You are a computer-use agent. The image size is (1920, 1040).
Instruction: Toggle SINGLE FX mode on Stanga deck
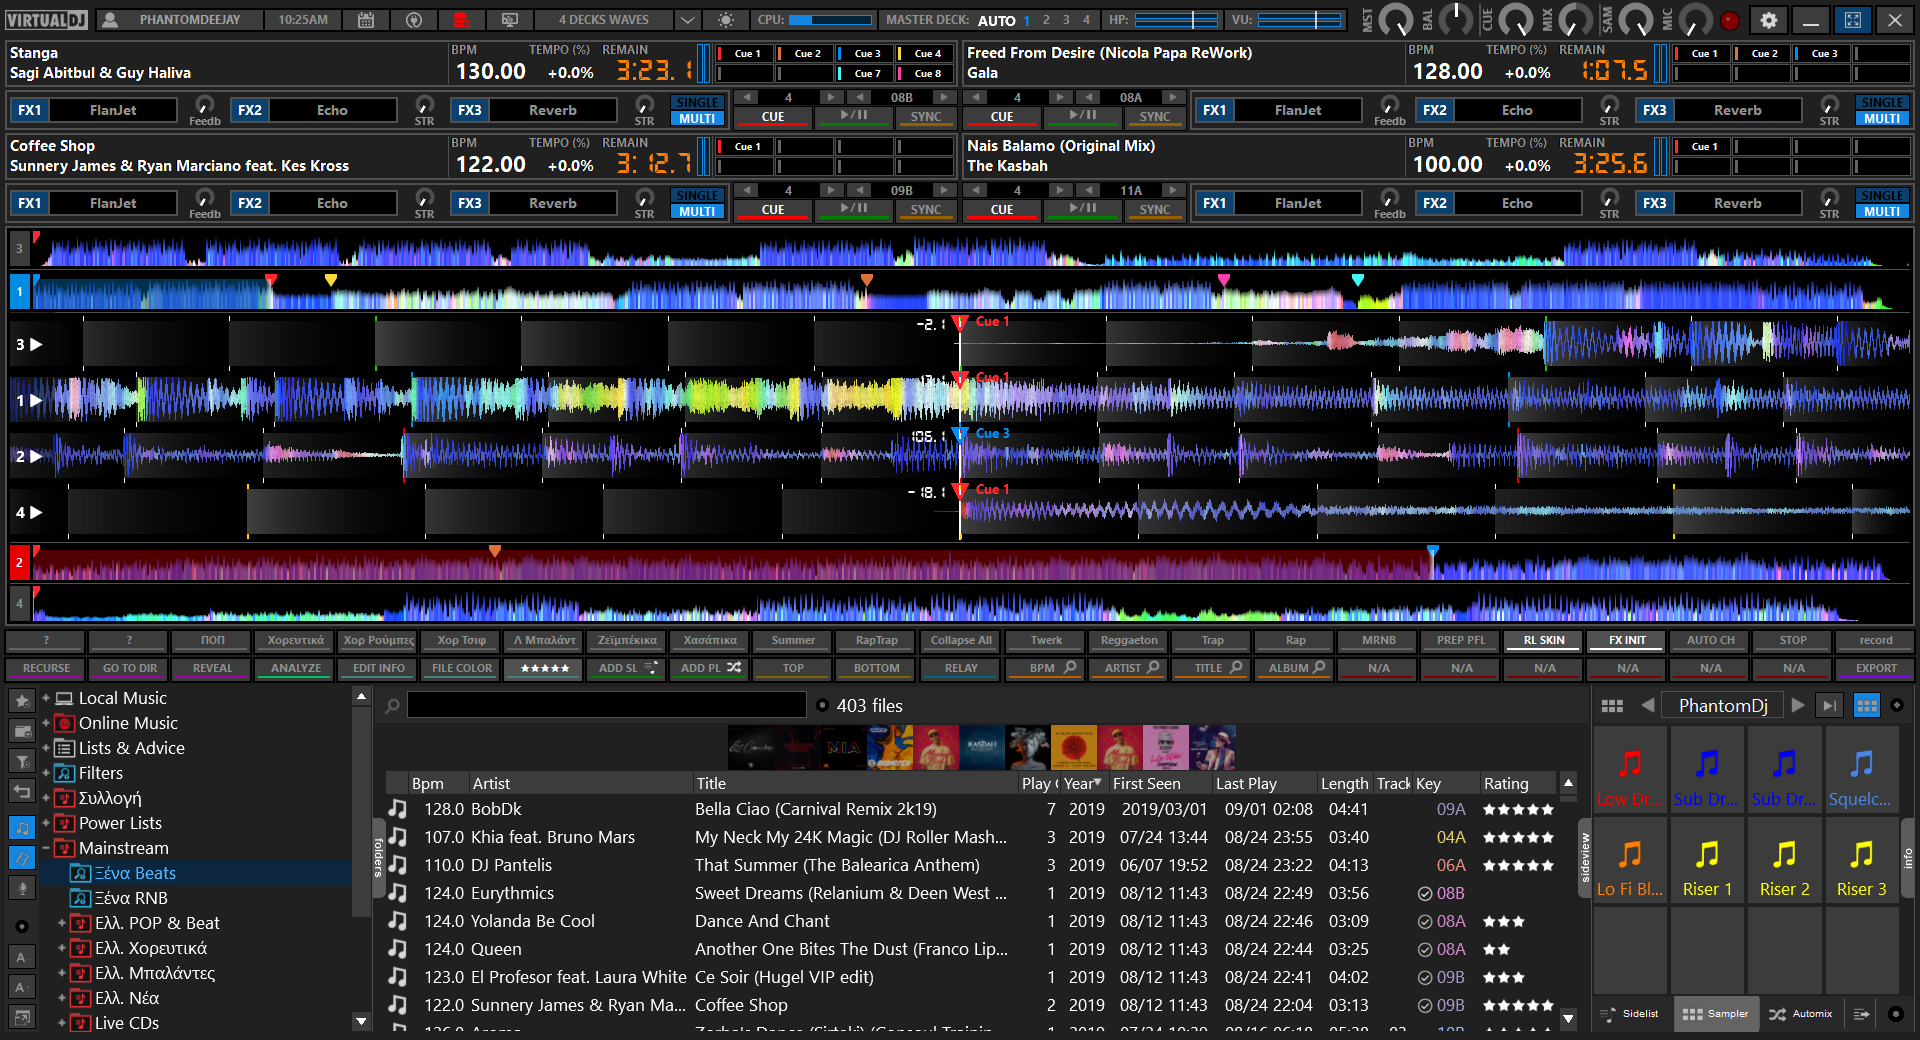(697, 103)
